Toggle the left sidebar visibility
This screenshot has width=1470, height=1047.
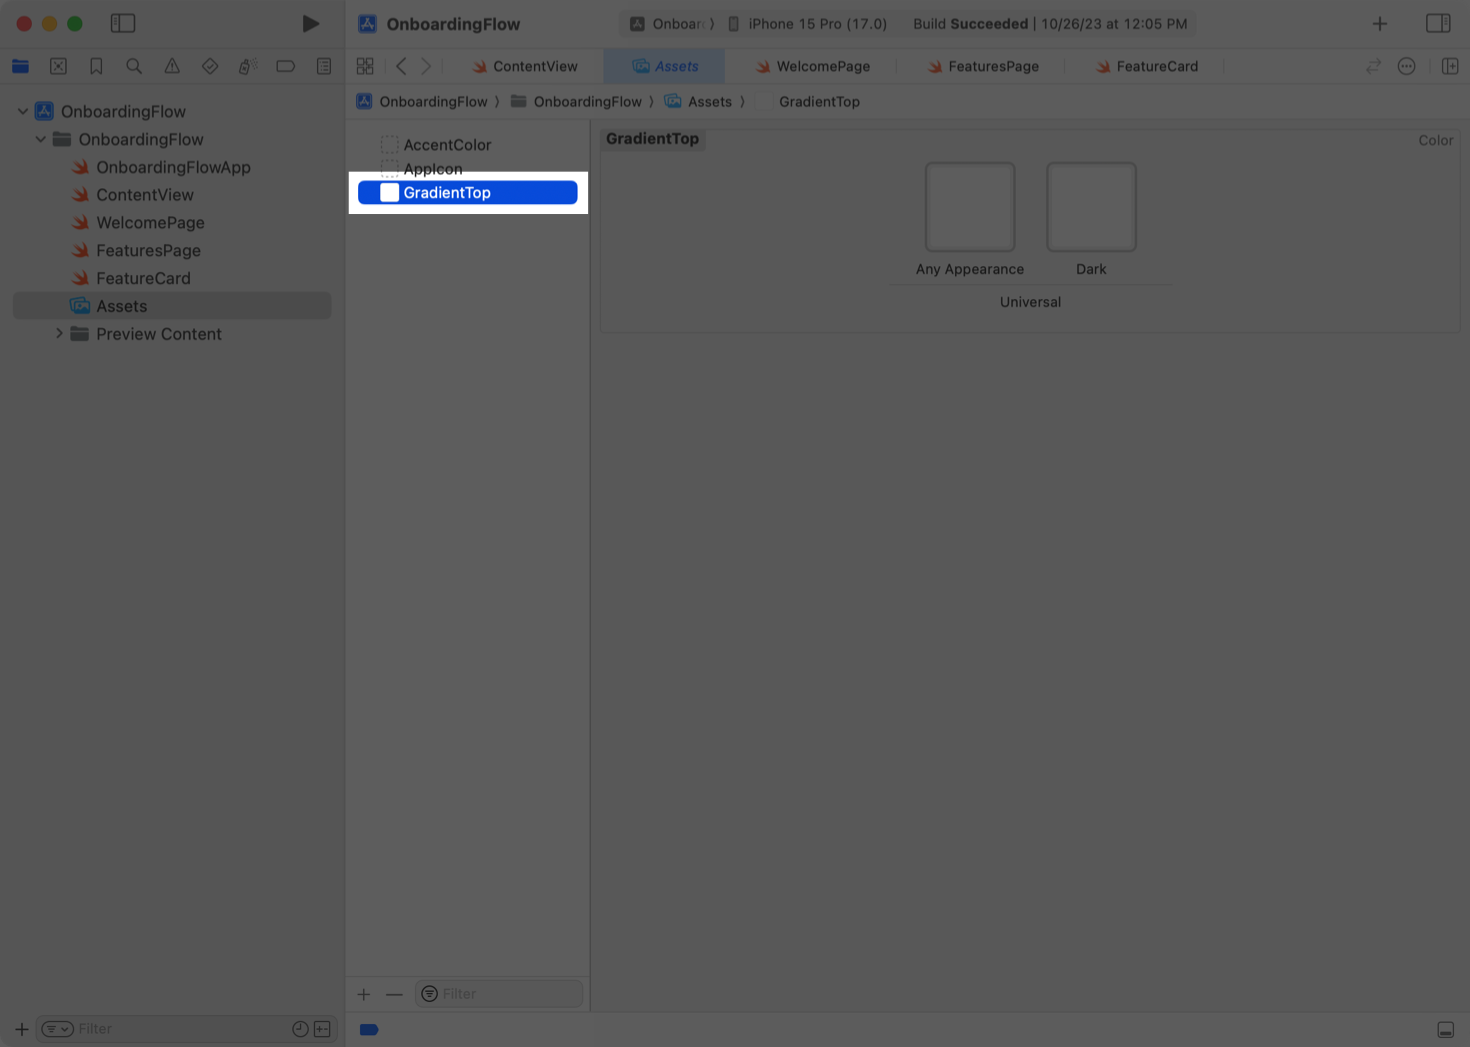pos(122,22)
